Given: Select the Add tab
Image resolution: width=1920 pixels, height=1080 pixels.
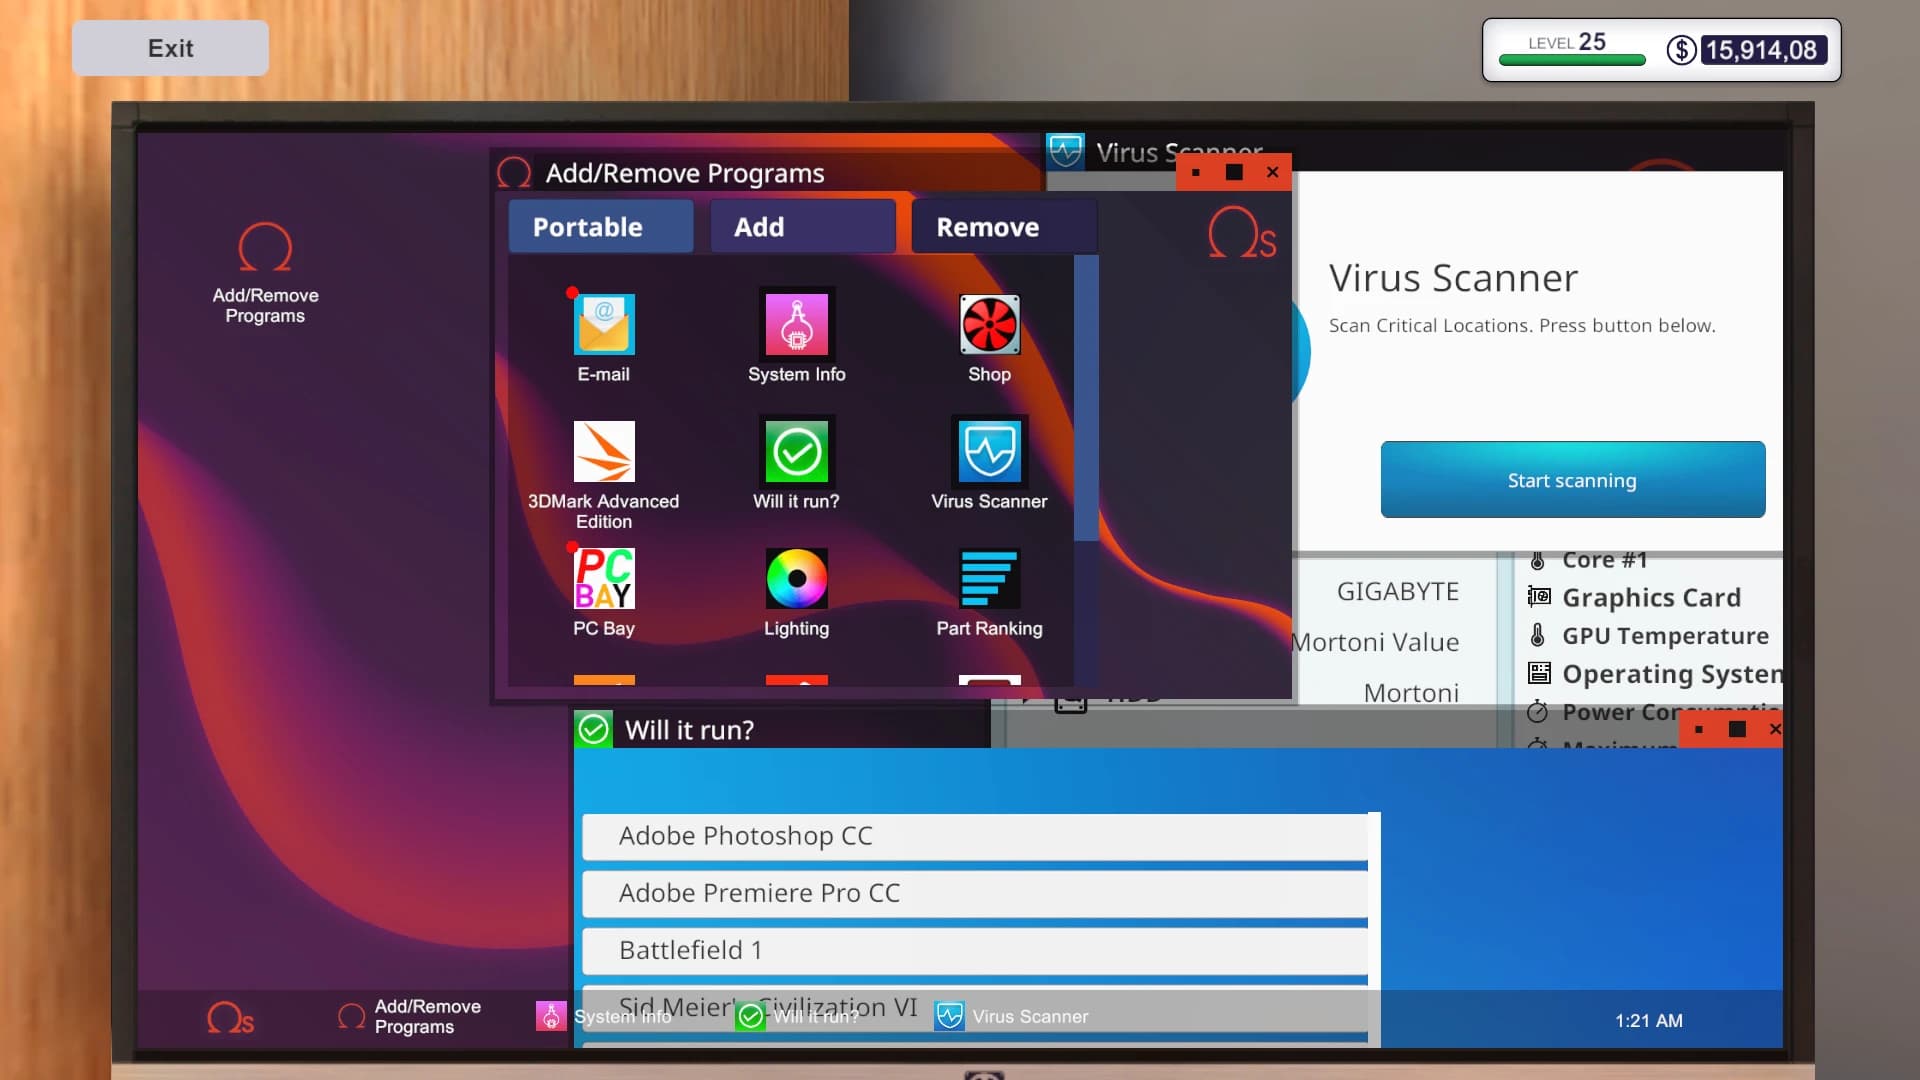Looking at the screenshot, I should [x=803, y=227].
